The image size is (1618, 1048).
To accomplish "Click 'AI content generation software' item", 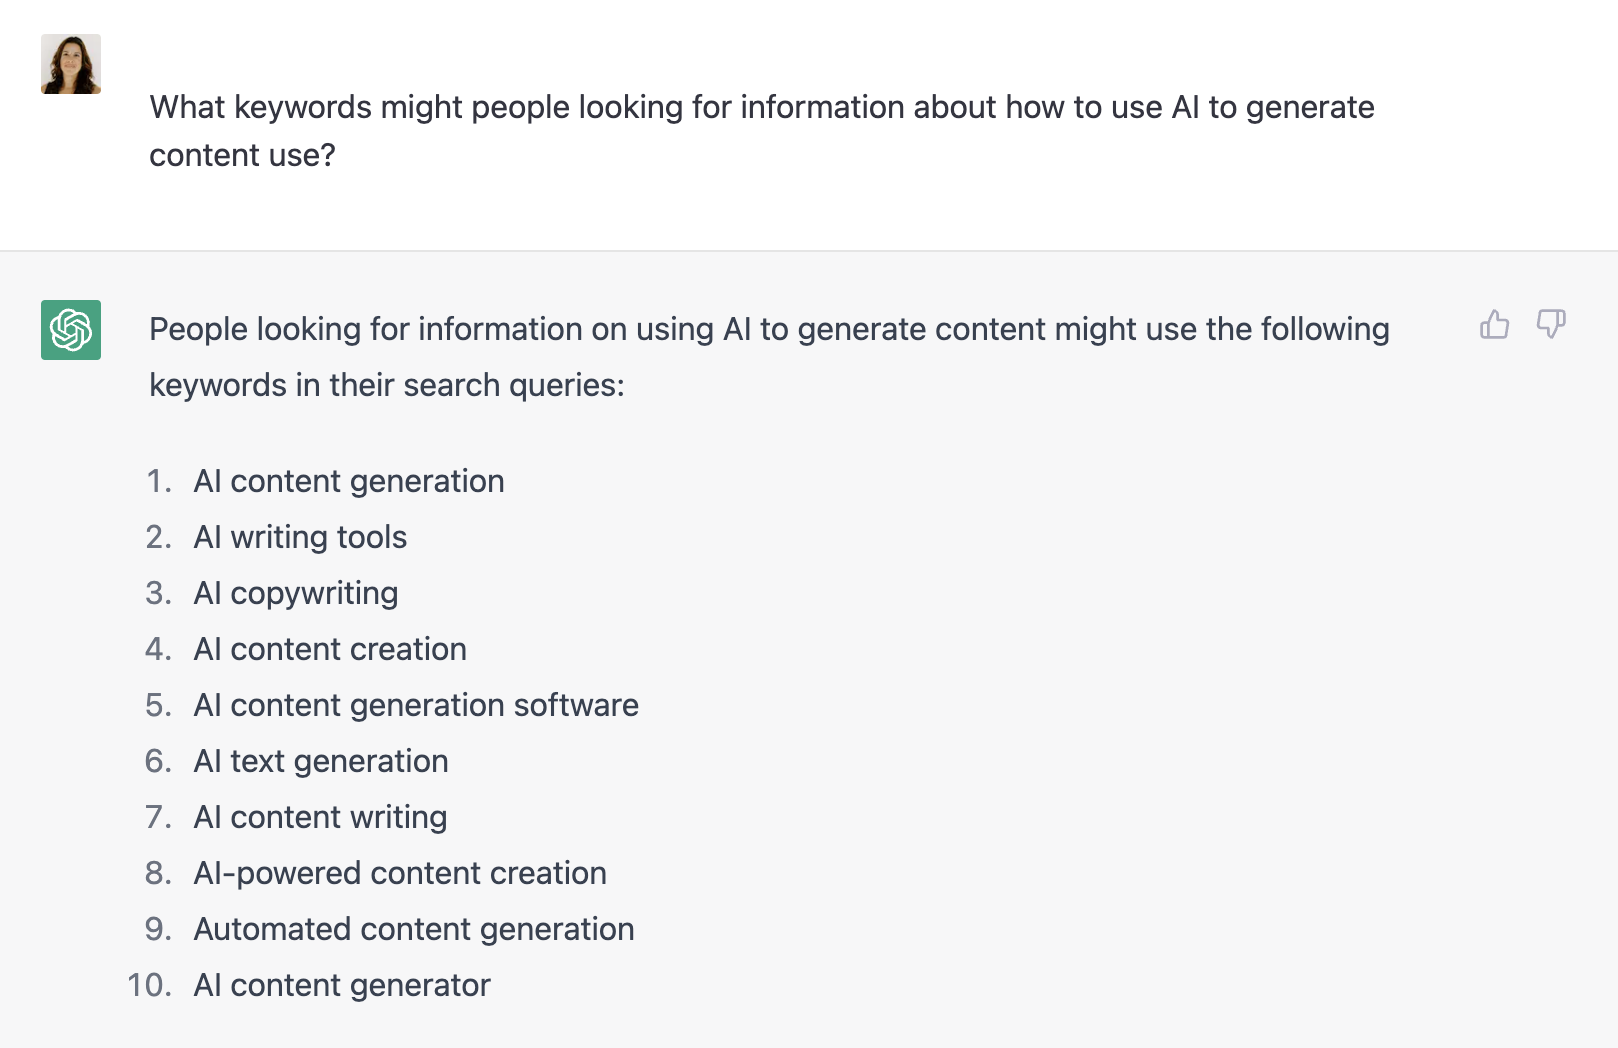I will 416,705.
